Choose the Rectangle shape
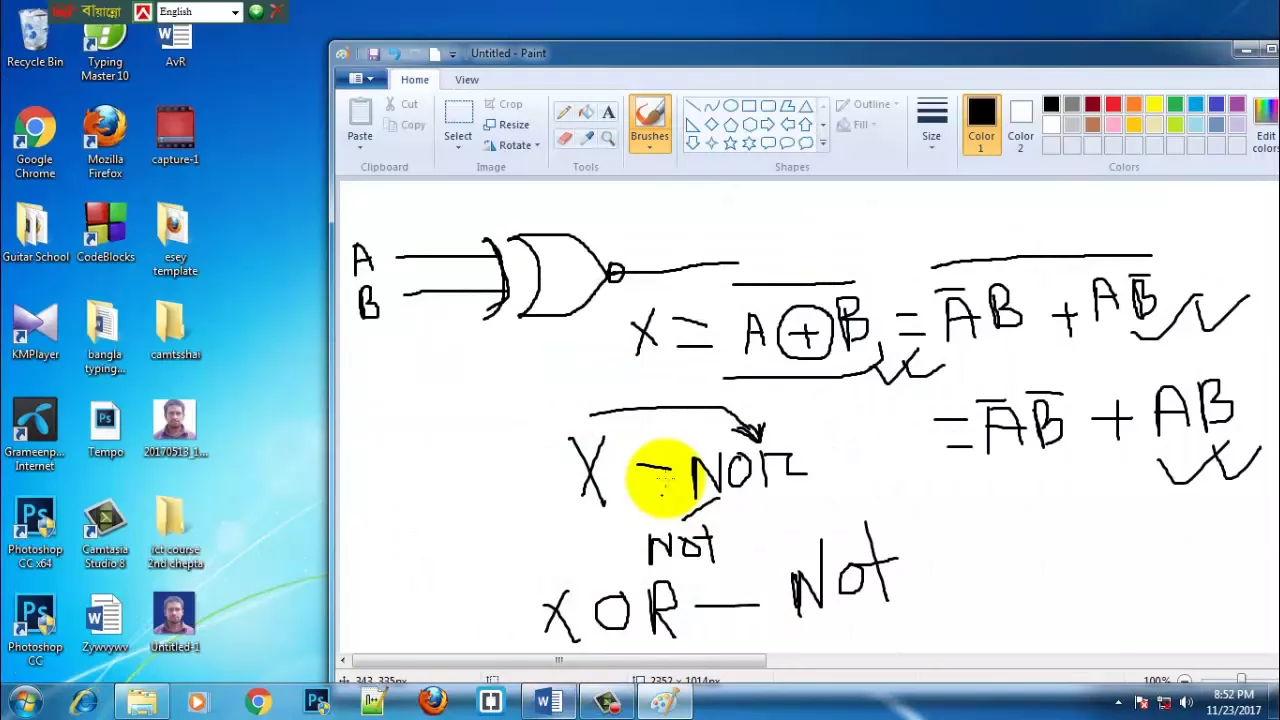The height and width of the screenshot is (720, 1280). pos(749,106)
